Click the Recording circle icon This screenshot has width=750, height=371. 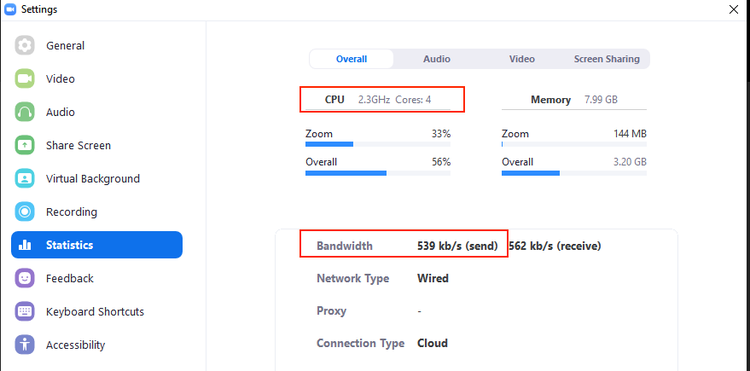(24, 212)
